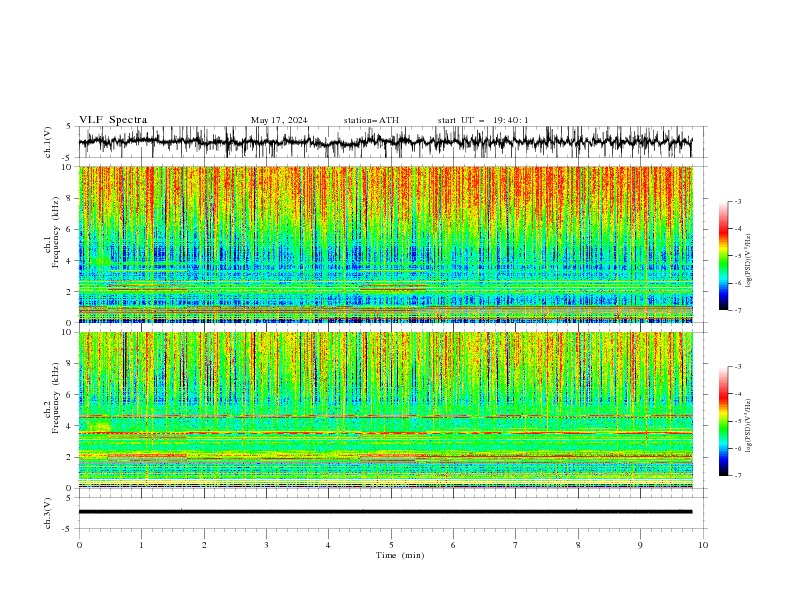
Task: Click the date May 17, 2024
Action: coord(279,120)
